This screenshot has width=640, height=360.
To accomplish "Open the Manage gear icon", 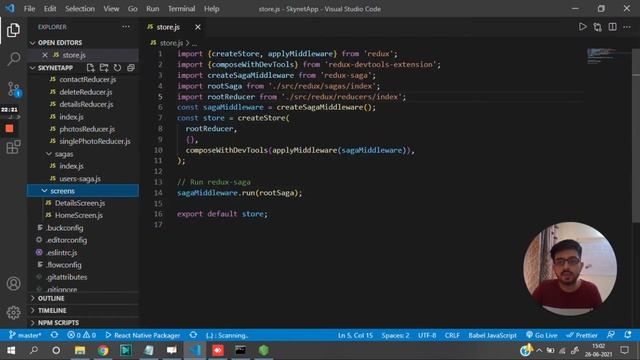I will click(13, 312).
